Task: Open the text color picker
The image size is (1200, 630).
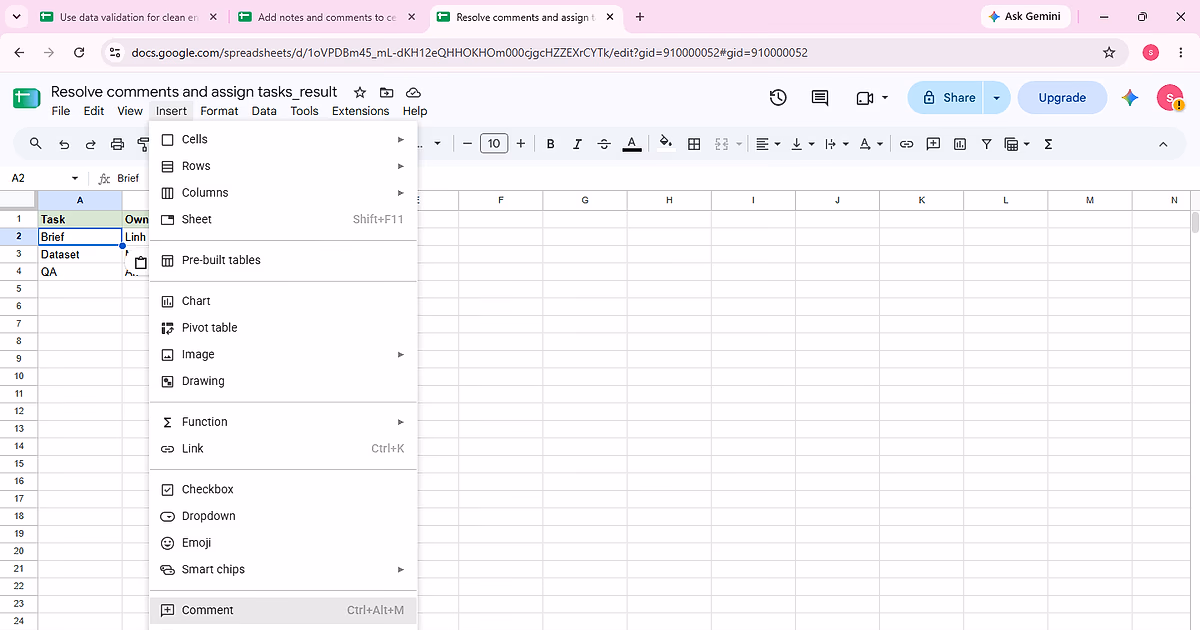Action: click(x=632, y=144)
